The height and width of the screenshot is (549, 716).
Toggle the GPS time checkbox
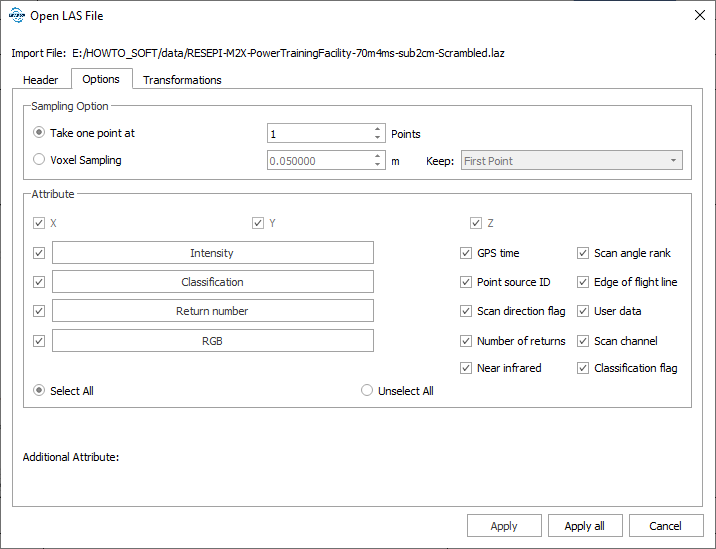click(466, 253)
